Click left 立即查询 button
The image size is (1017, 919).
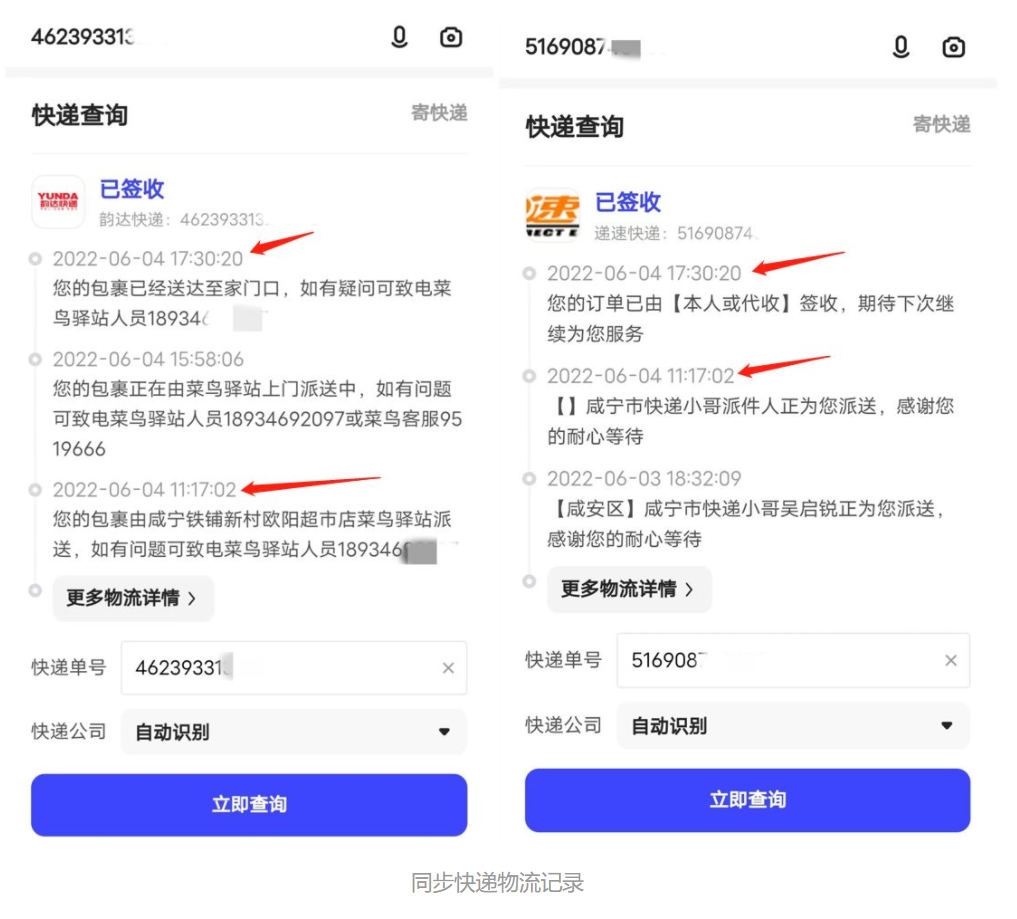249,805
